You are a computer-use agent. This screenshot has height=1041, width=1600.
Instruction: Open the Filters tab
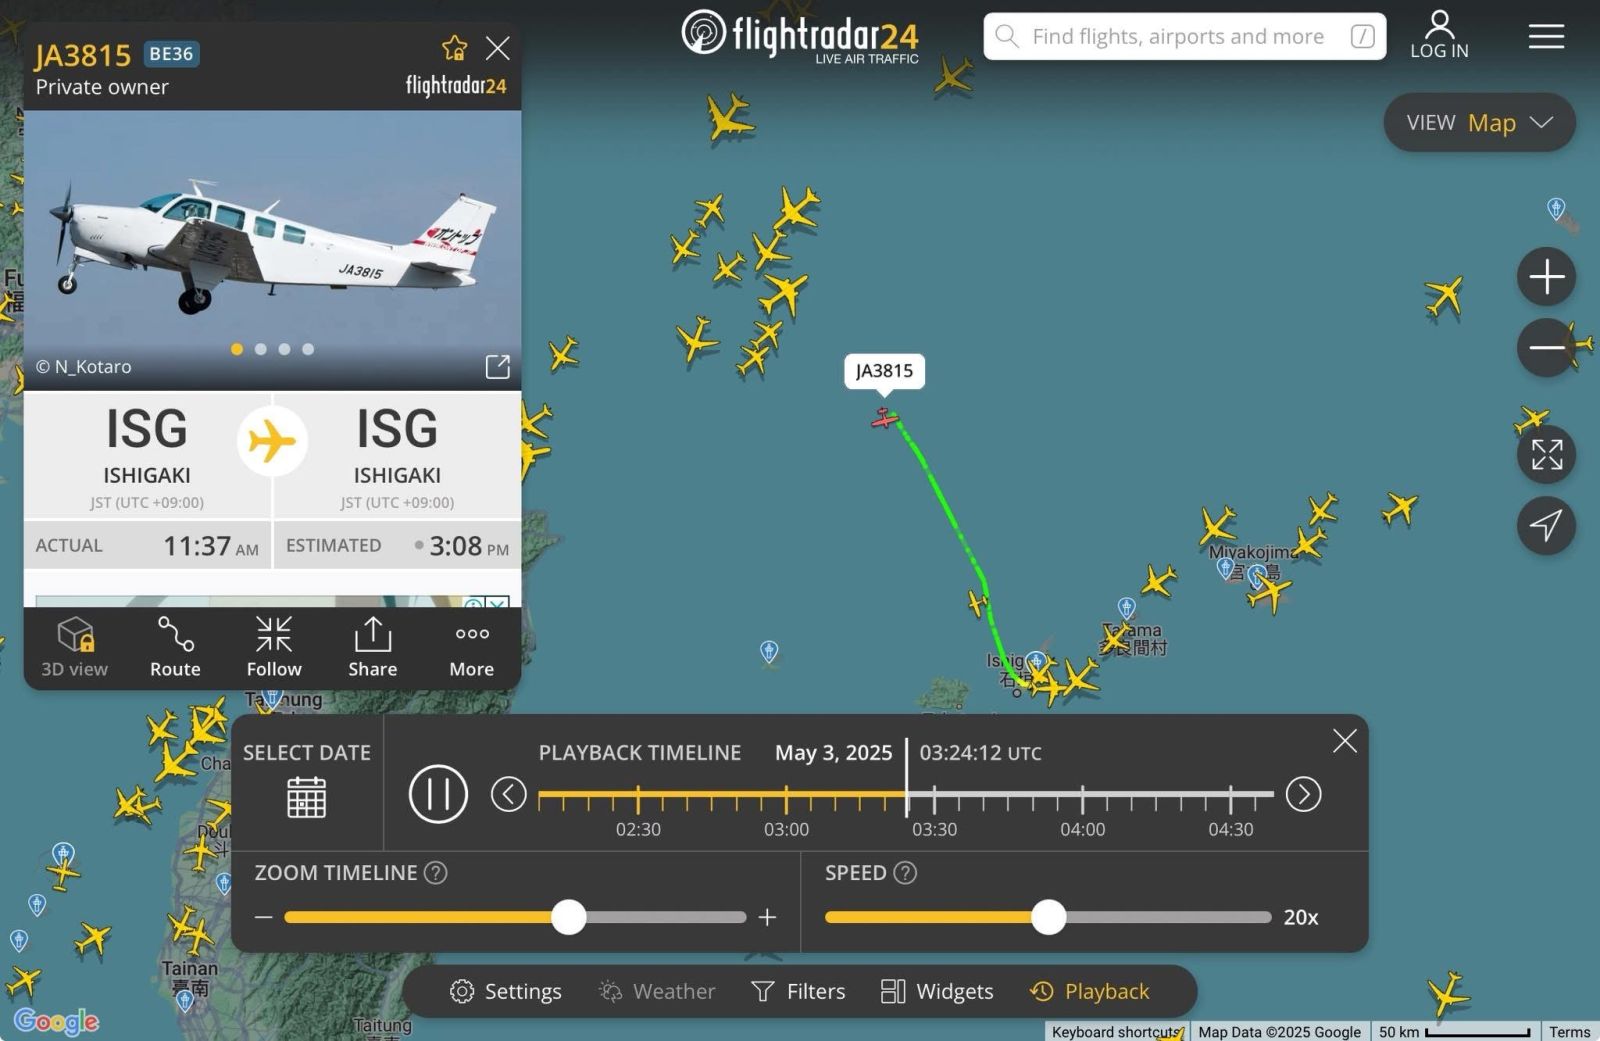click(798, 991)
